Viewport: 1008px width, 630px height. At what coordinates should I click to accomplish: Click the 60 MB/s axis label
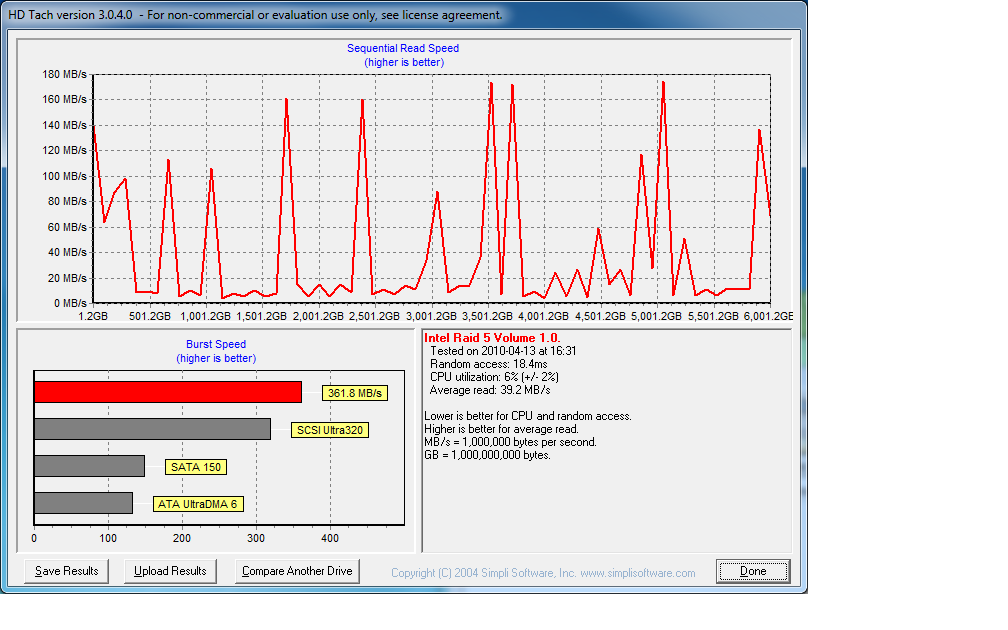pyautogui.click(x=68, y=228)
